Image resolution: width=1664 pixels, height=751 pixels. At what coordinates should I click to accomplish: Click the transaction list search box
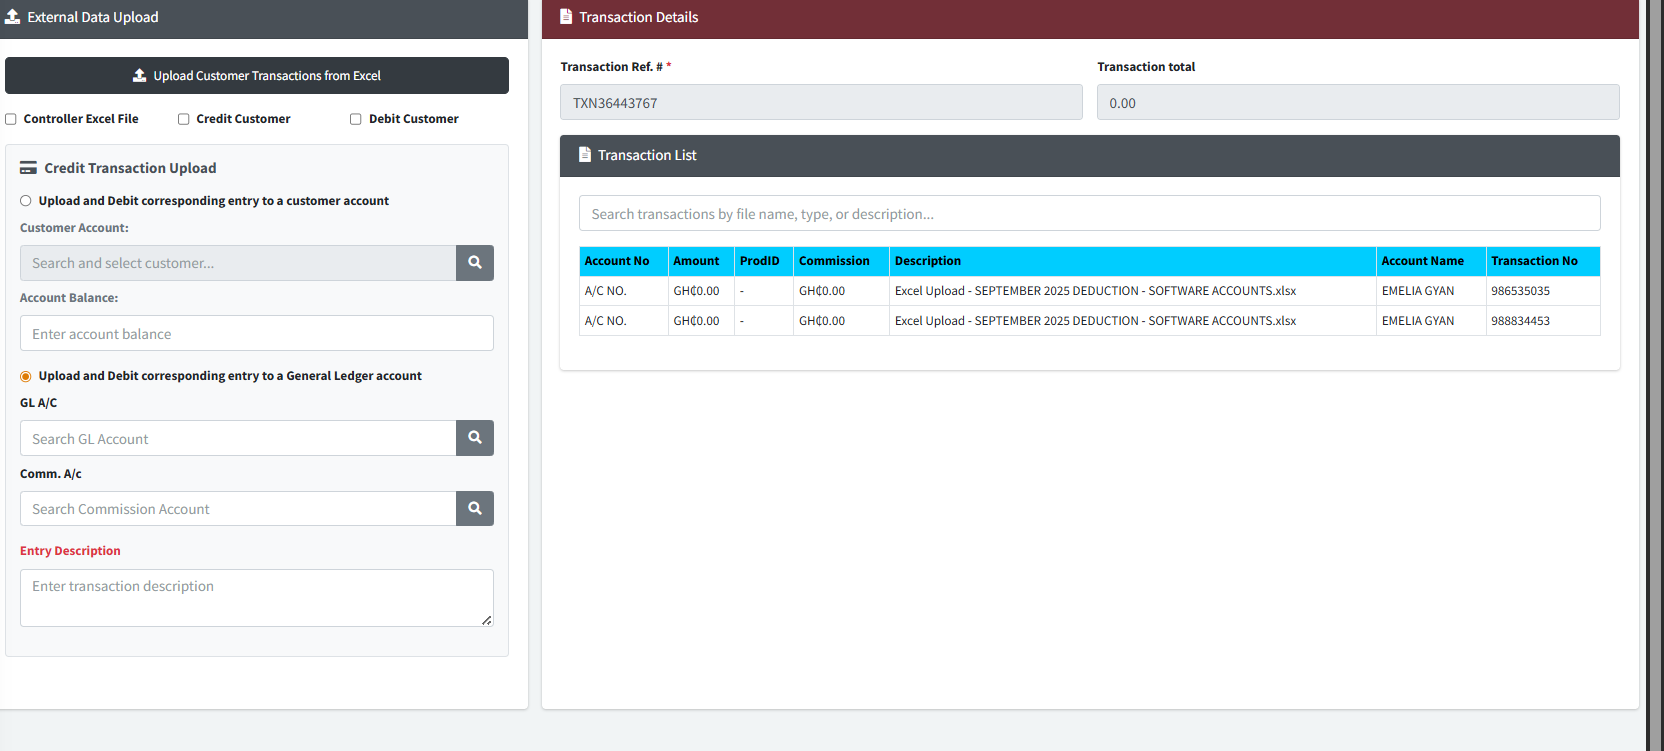click(1089, 213)
